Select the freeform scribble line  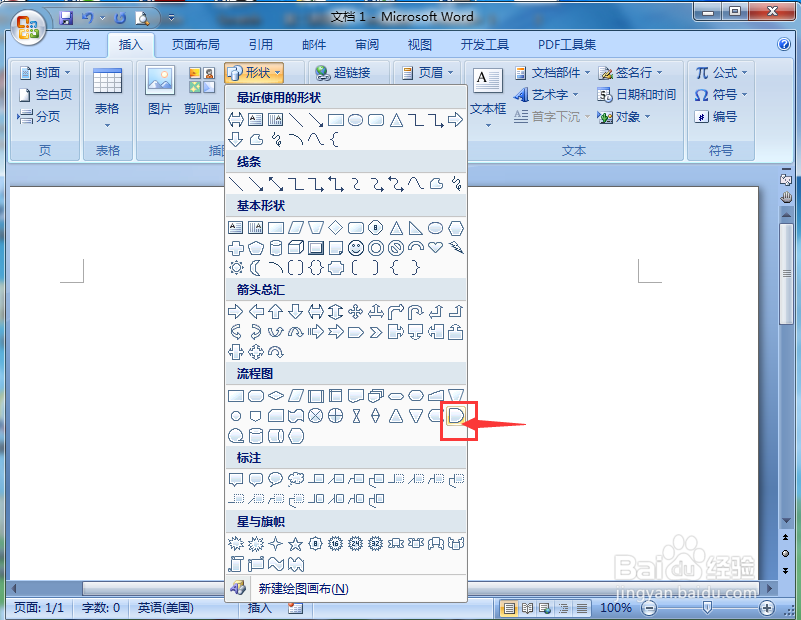pyautogui.click(x=456, y=183)
